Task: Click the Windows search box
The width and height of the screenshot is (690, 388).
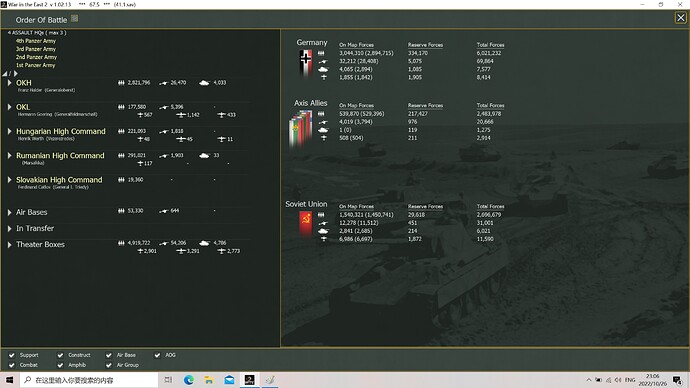Action: tap(89, 380)
